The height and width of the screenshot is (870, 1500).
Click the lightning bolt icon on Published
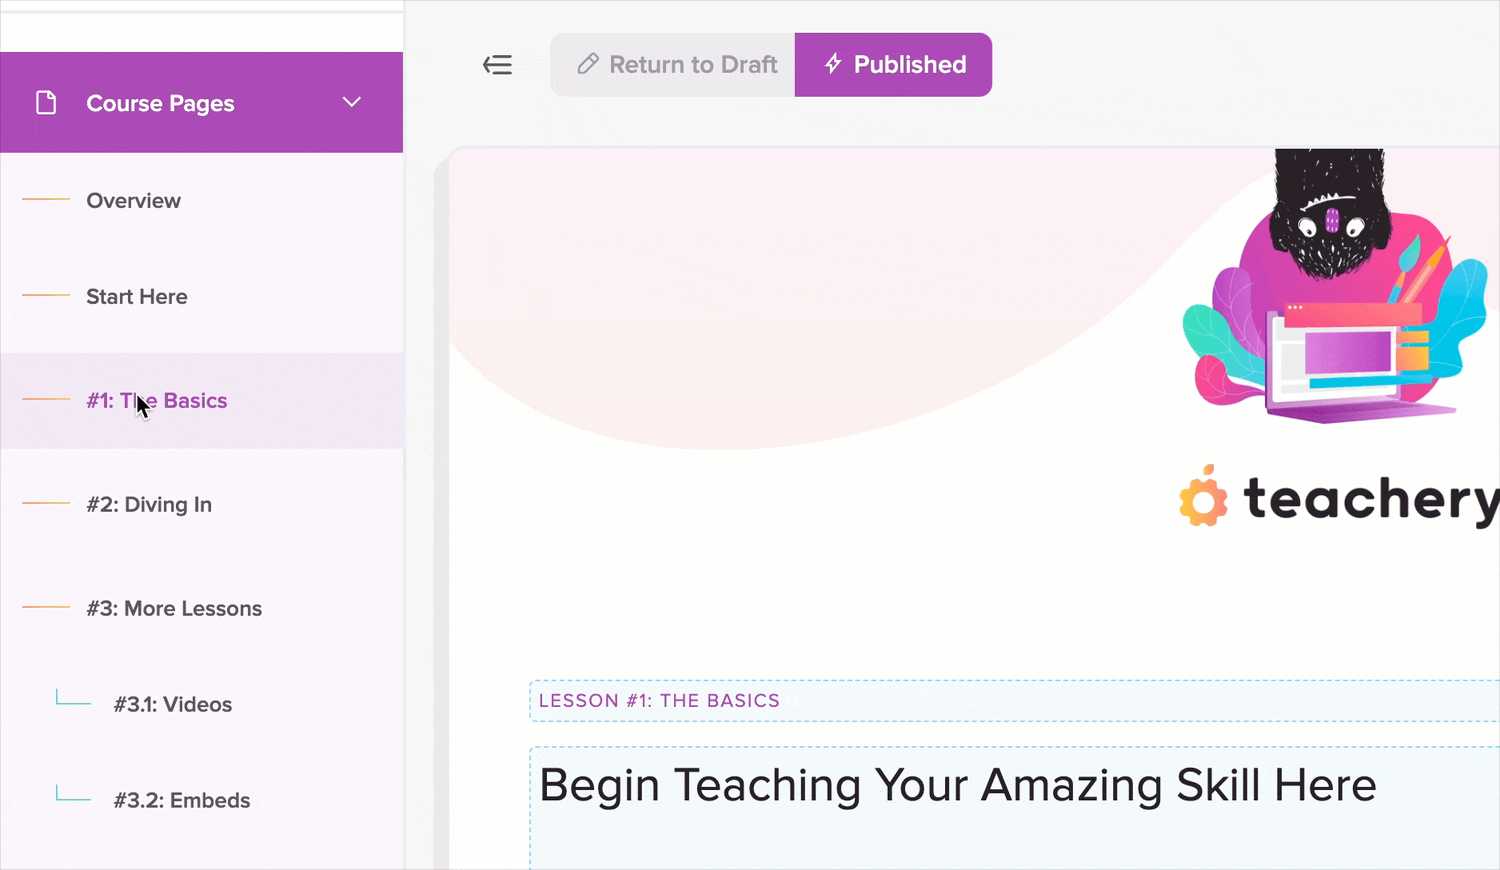coord(833,64)
